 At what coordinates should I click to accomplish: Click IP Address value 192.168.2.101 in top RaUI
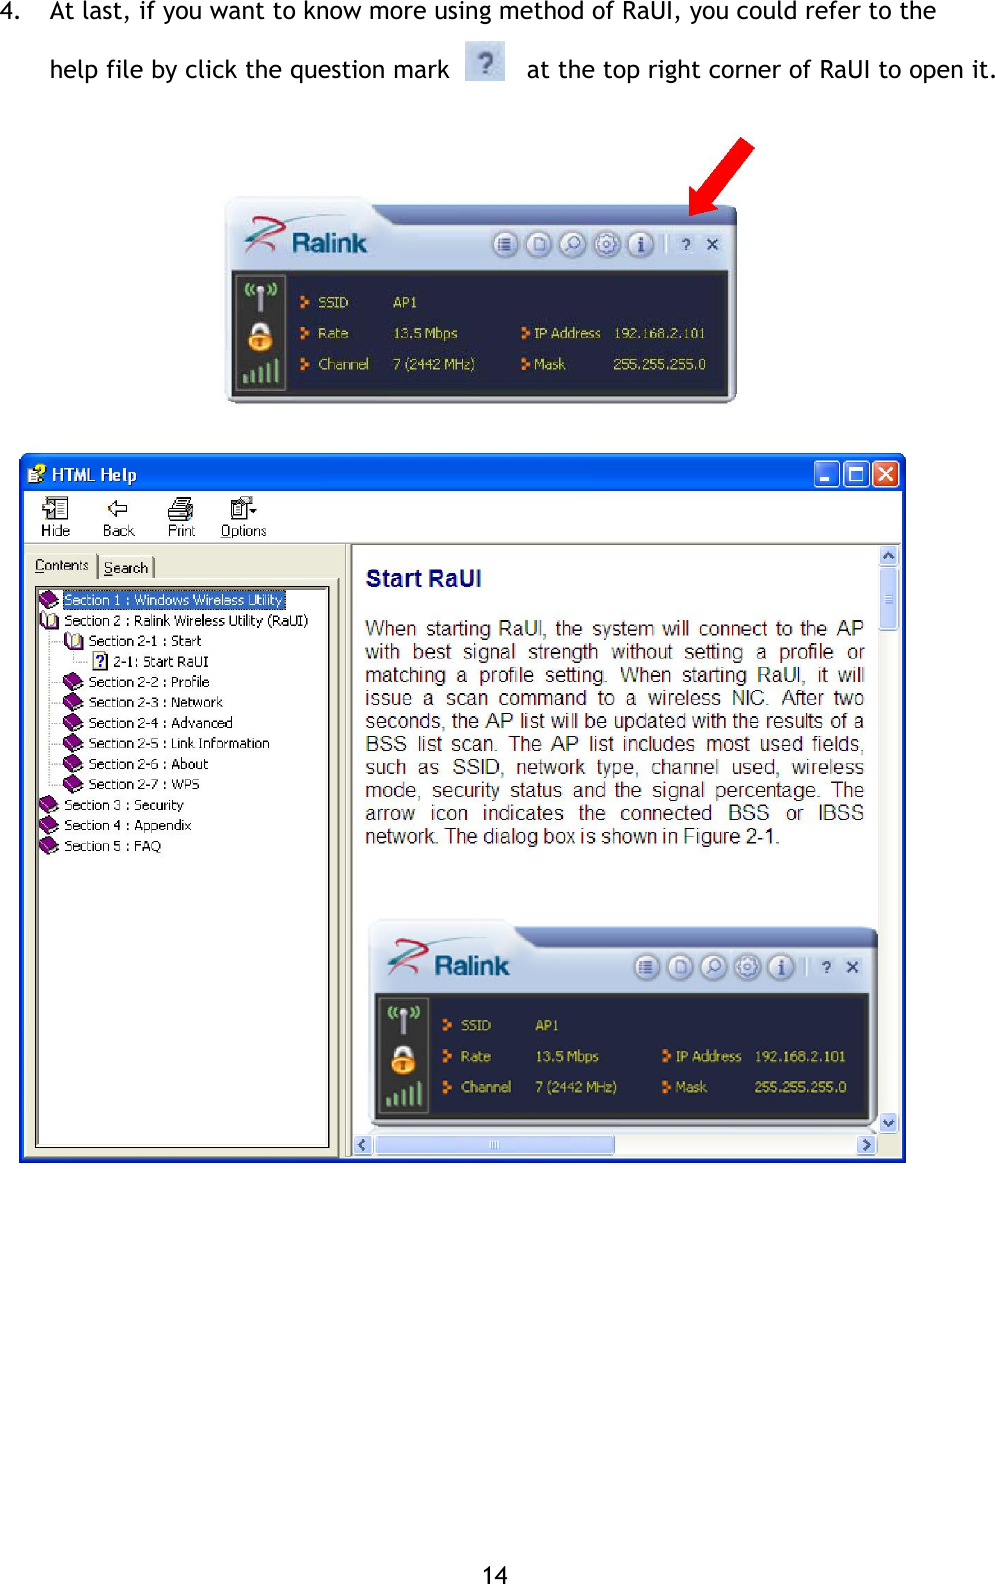659,333
